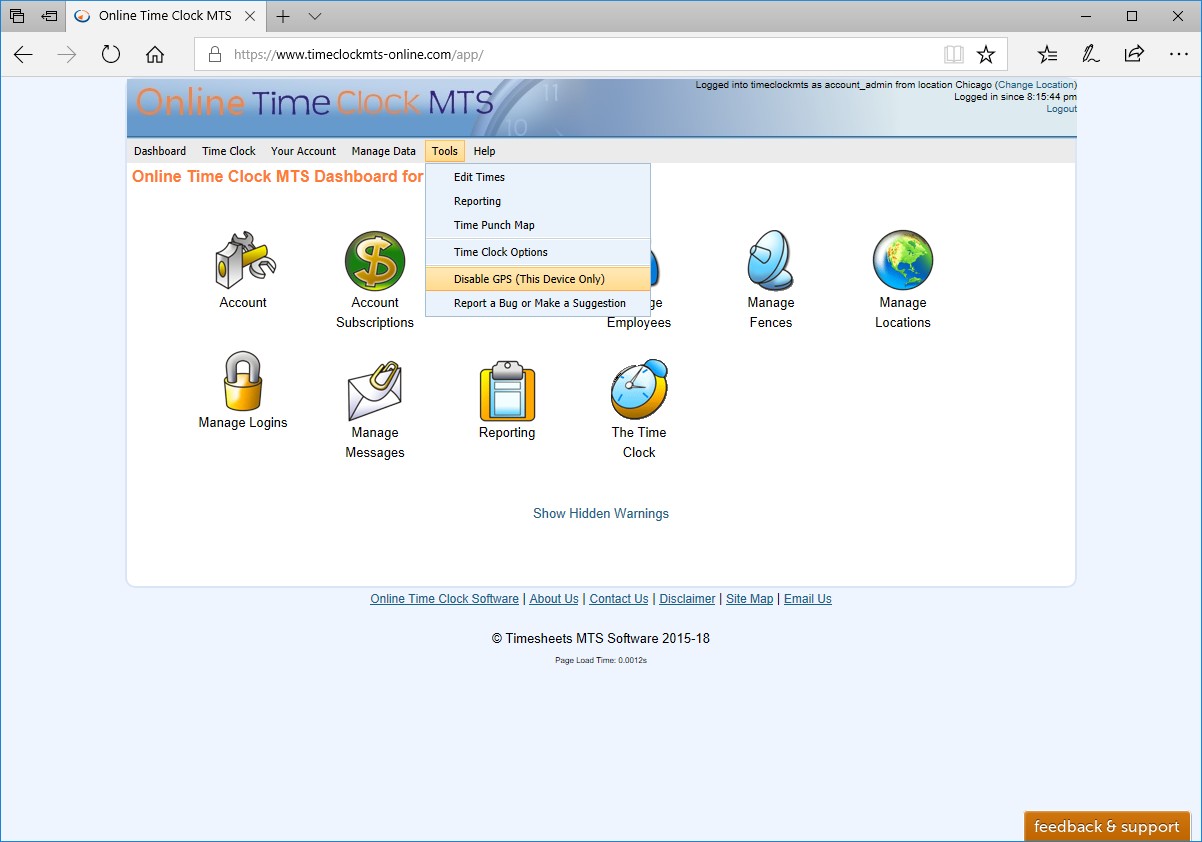This screenshot has width=1202, height=842.
Task: Open the Manage Logins padlock icon
Action: pyautogui.click(x=243, y=381)
